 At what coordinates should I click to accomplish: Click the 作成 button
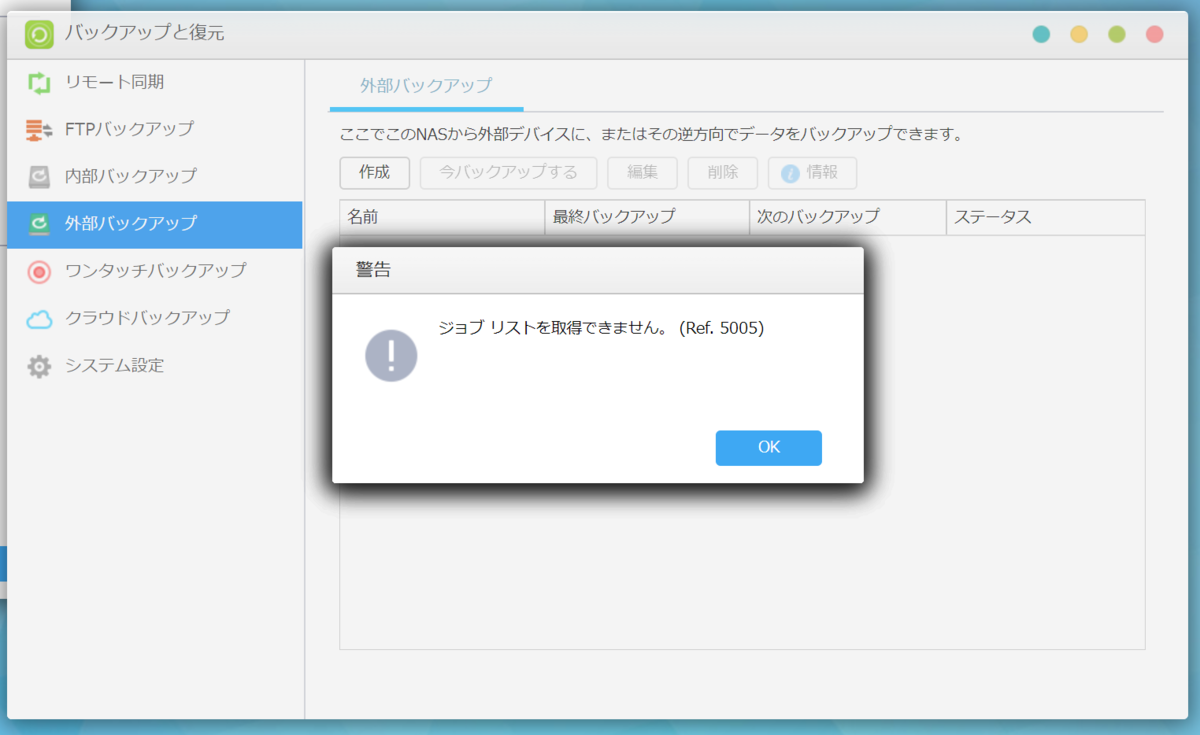click(x=374, y=172)
